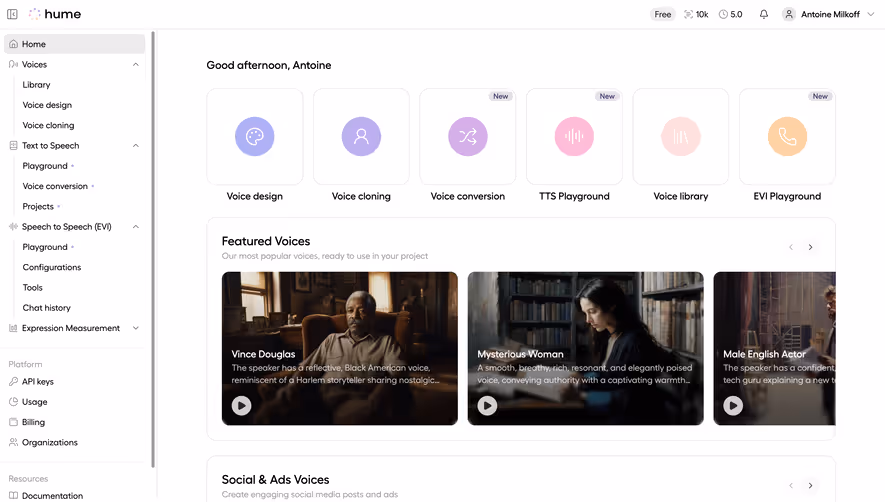The height and width of the screenshot is (502, 885).
Task: Open the Vince Douglas voice card
Action: [340, 348]
